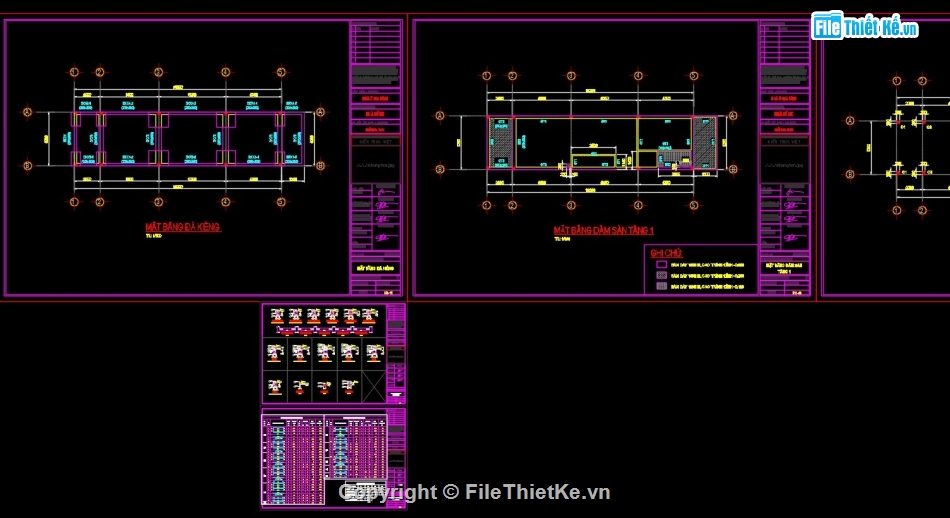Viewport: 950px width, 518px height.
Task: Click the left hatched slab panel in Dầm Sàn plan
Action: click(x=500, y=142)
